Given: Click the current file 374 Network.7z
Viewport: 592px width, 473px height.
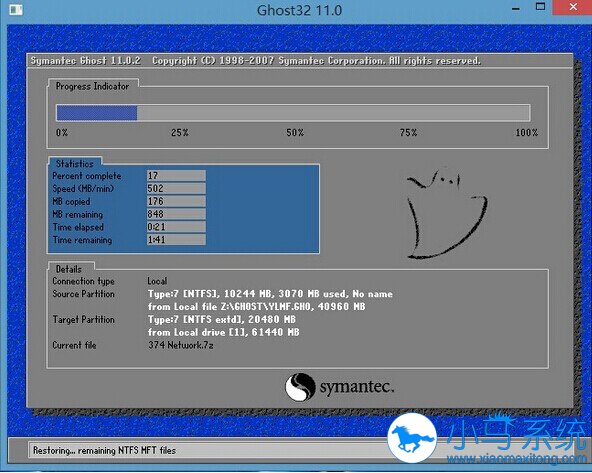Looking at the screenshot, I should (181, 345).
